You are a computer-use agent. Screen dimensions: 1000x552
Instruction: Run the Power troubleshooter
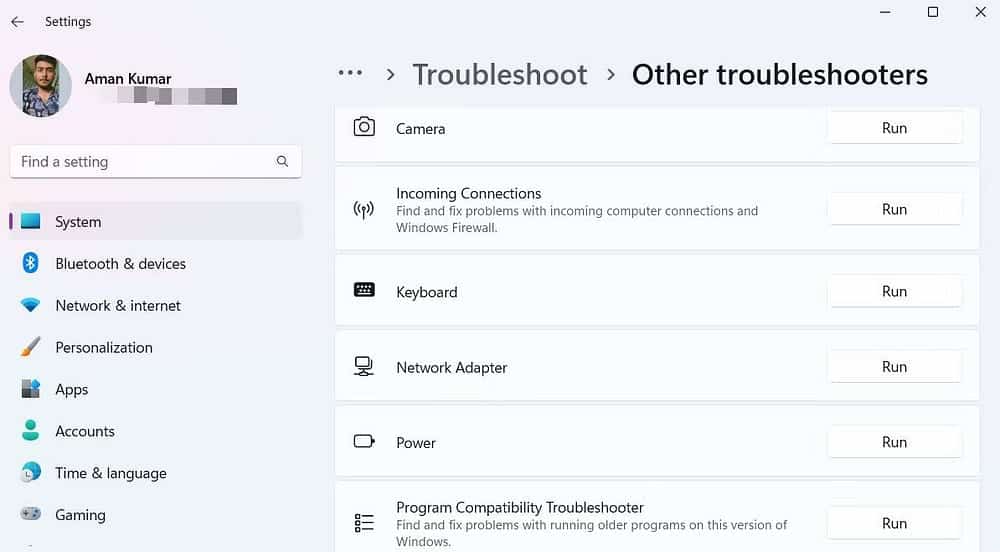pos(894,442)
